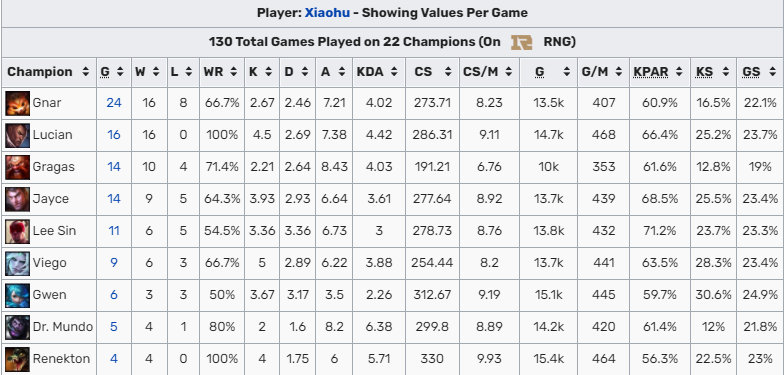
Task: Sort by KDA column arrows
Action: [394, 72]
